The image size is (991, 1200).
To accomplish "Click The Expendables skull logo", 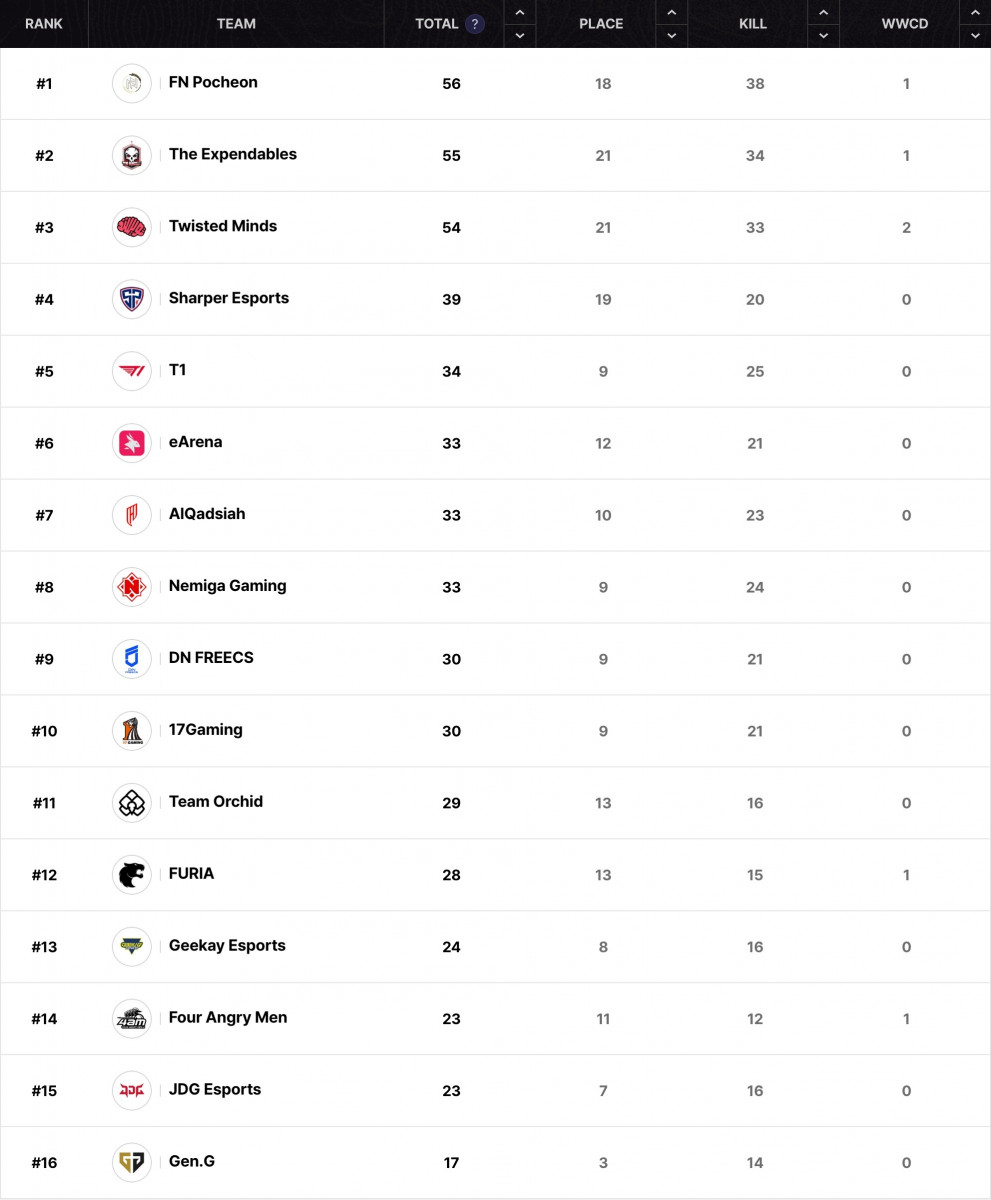I will pos(132,156).
